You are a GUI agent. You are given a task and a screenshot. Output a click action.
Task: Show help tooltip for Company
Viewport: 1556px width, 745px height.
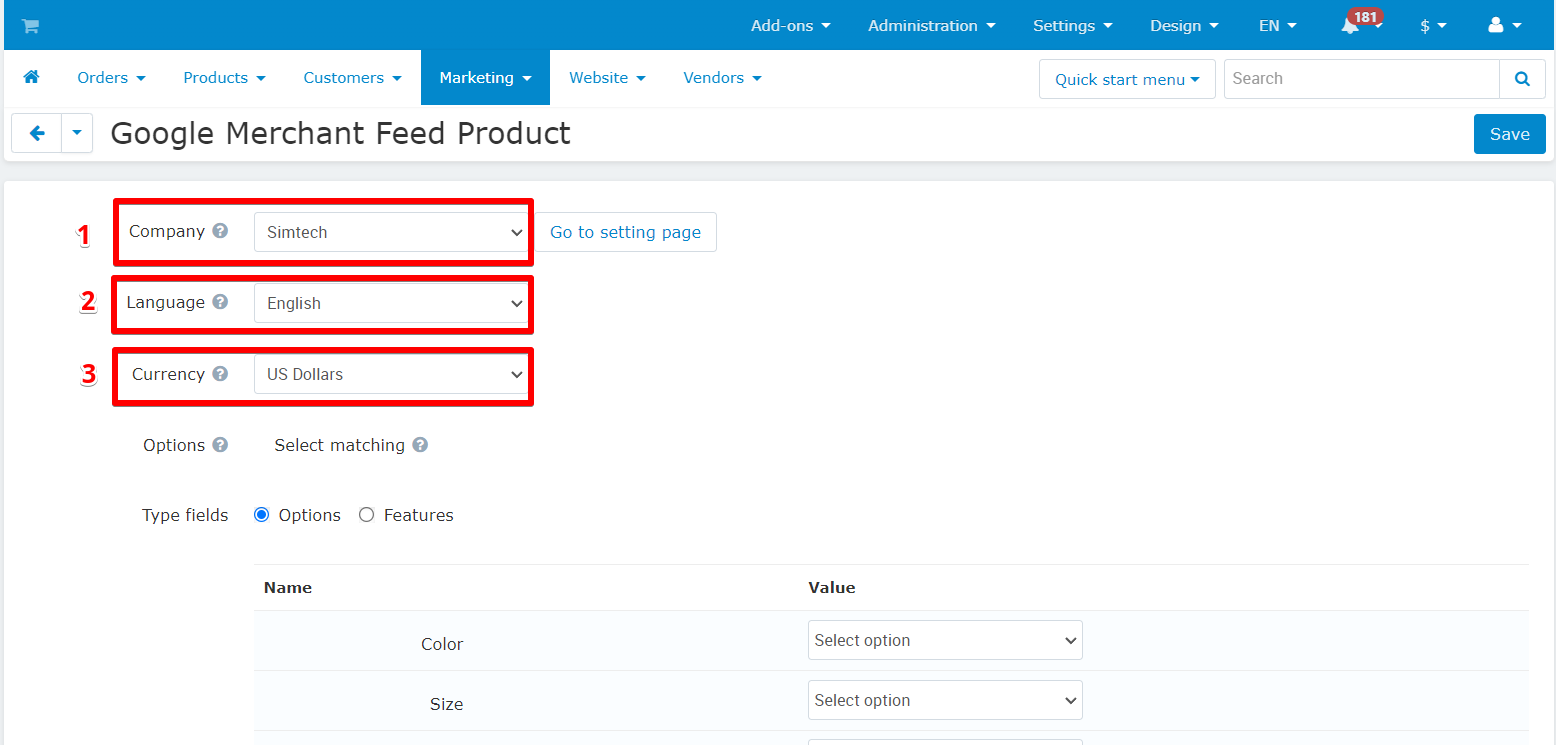pyautogui.click(x=220, y=231)
